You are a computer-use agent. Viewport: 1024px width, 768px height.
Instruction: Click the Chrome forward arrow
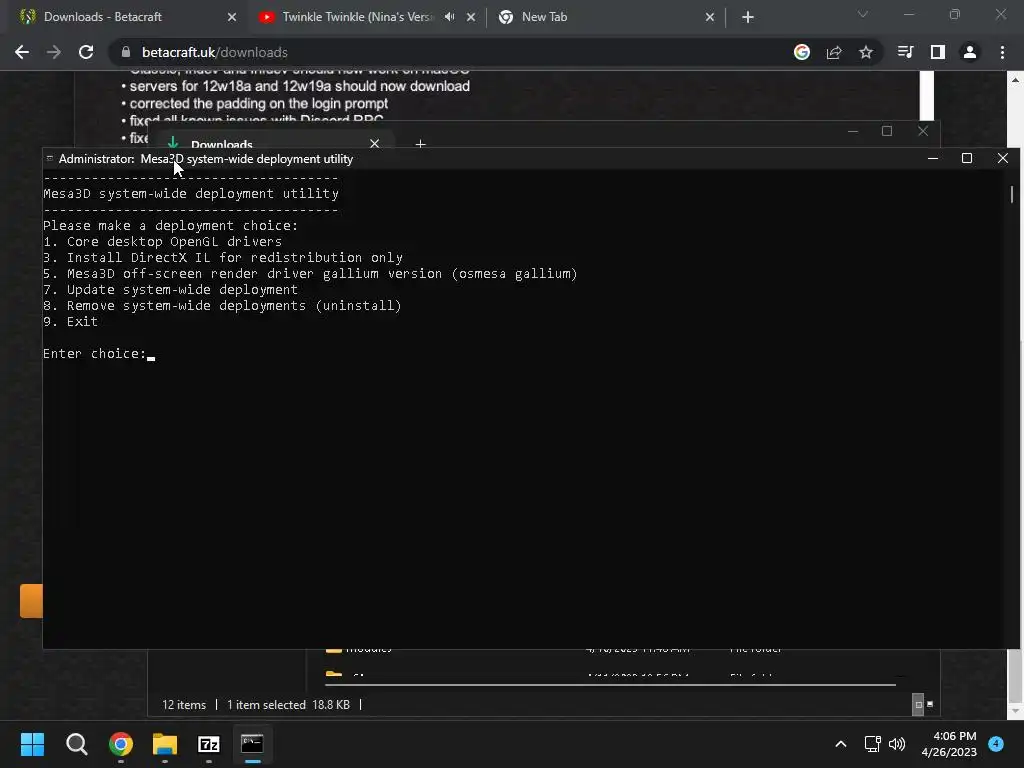pos(54,52)
